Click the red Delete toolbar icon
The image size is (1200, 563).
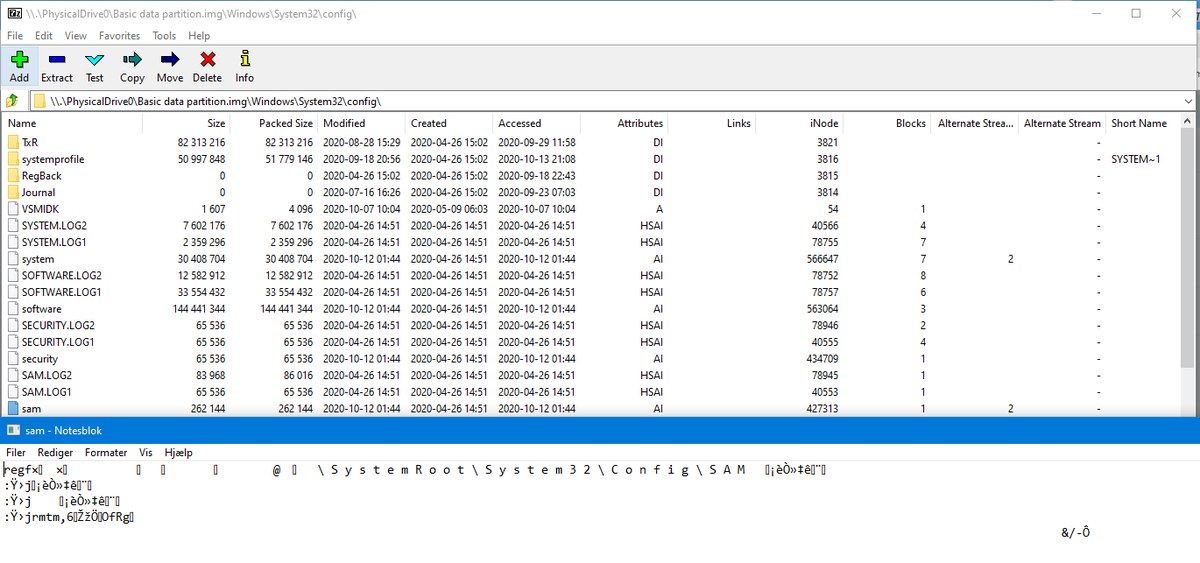click(207, 60)
